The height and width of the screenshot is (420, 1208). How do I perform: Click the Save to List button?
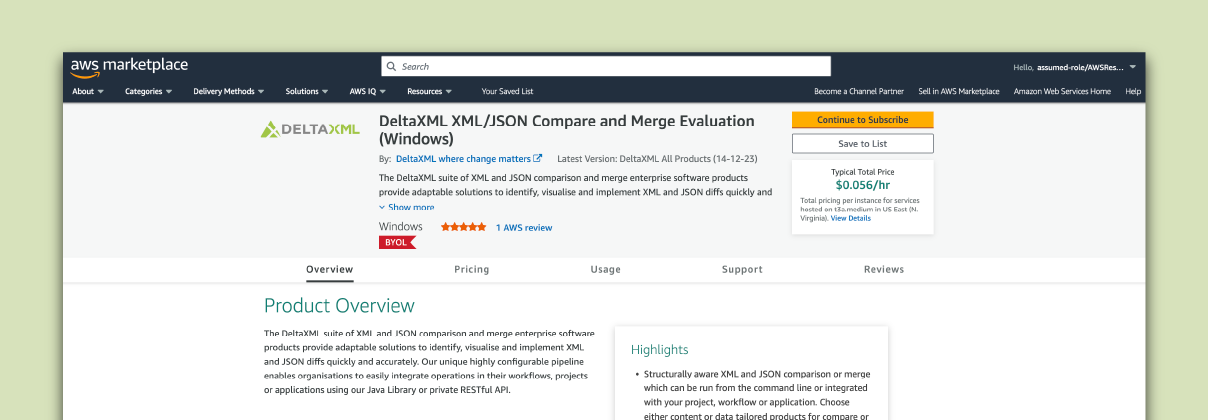(862, 144)
